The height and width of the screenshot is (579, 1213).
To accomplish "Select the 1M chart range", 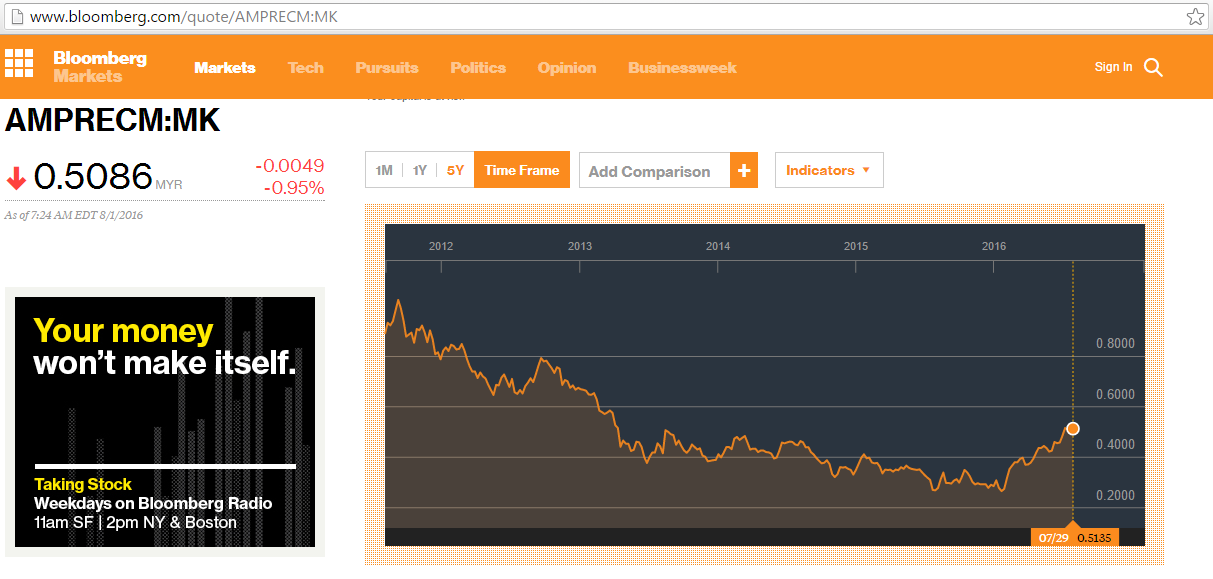I will click(x=384, y=170).
